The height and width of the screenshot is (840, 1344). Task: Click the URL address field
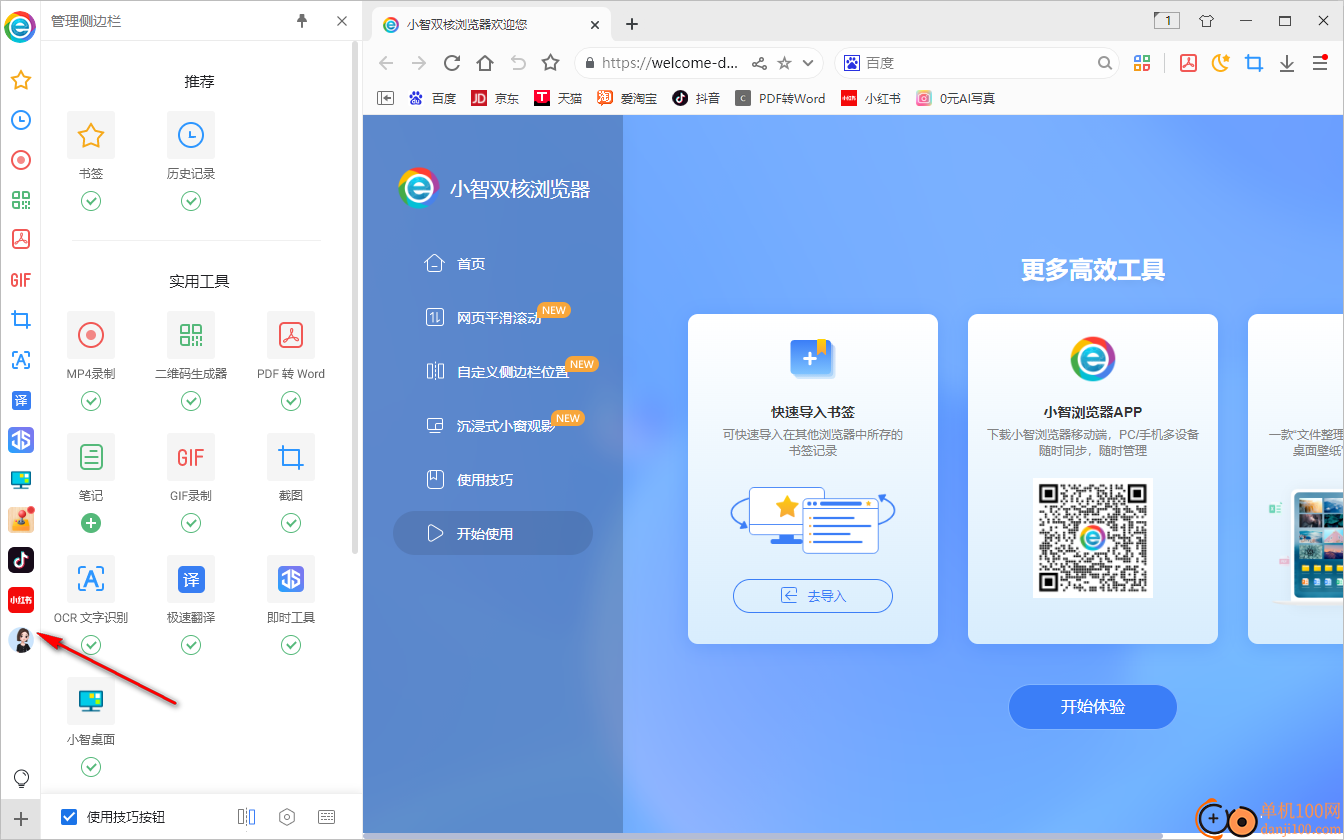click(670, 63)
